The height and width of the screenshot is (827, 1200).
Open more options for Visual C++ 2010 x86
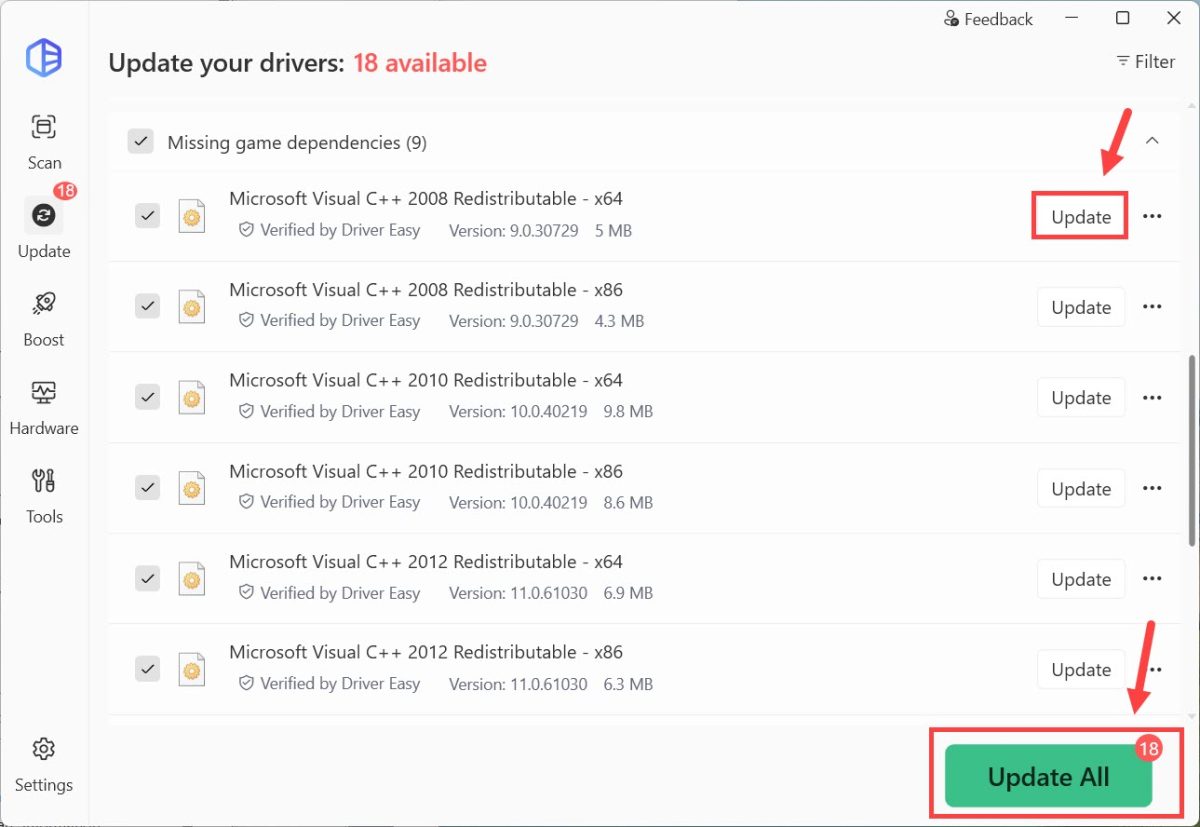coord(1152,488)
